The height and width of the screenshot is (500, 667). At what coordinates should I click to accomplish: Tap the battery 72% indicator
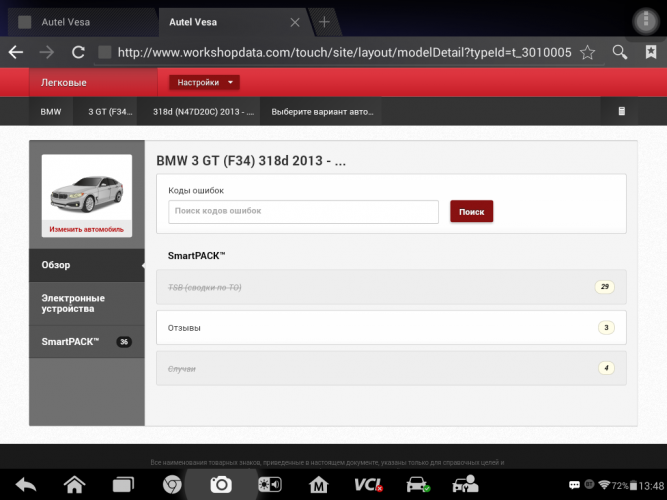pyautogui.click(x=624, y=486)
